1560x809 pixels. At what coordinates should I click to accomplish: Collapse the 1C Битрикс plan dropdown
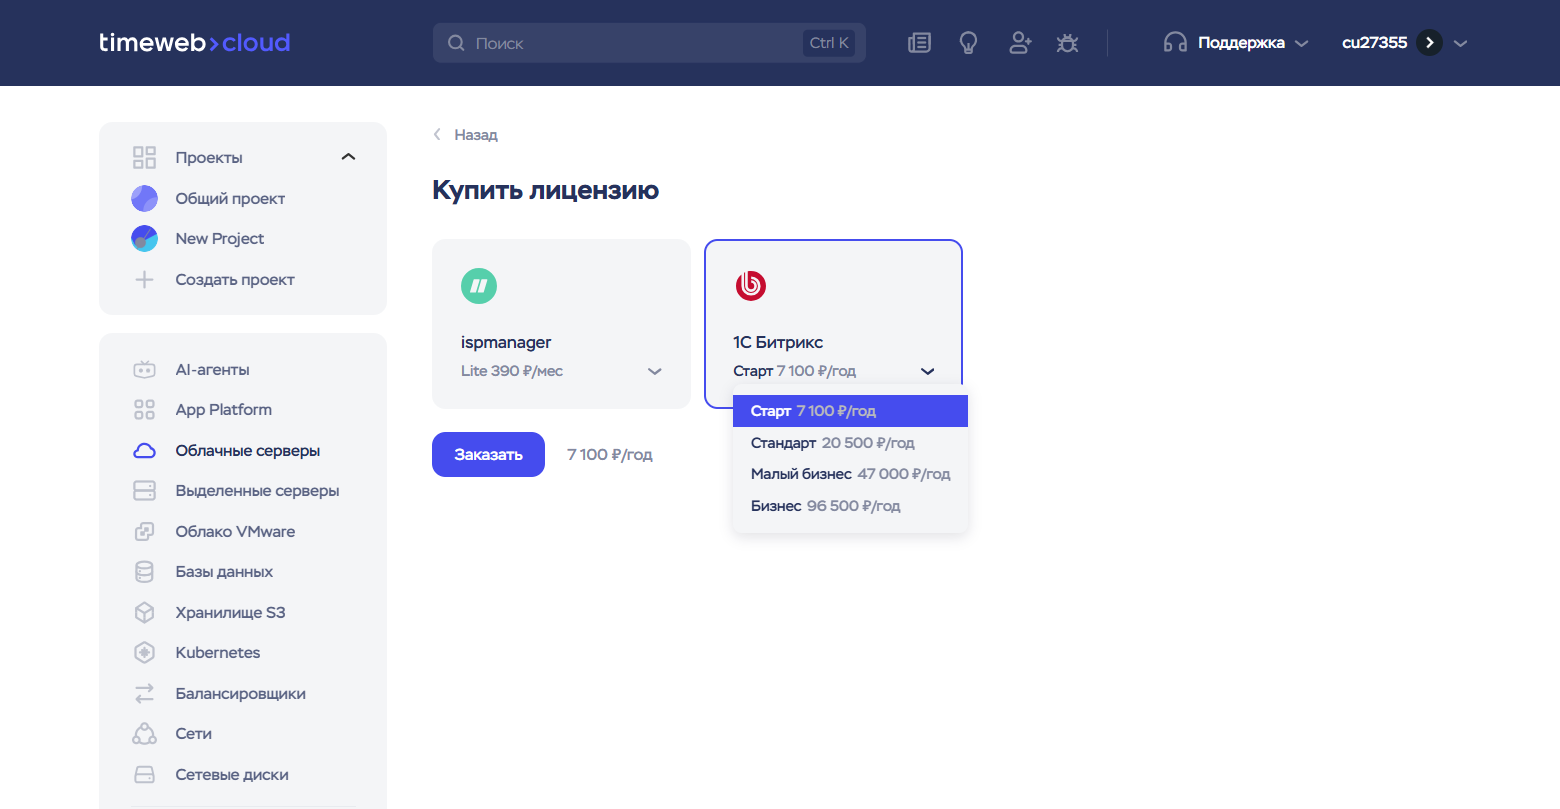click(927, 371)
